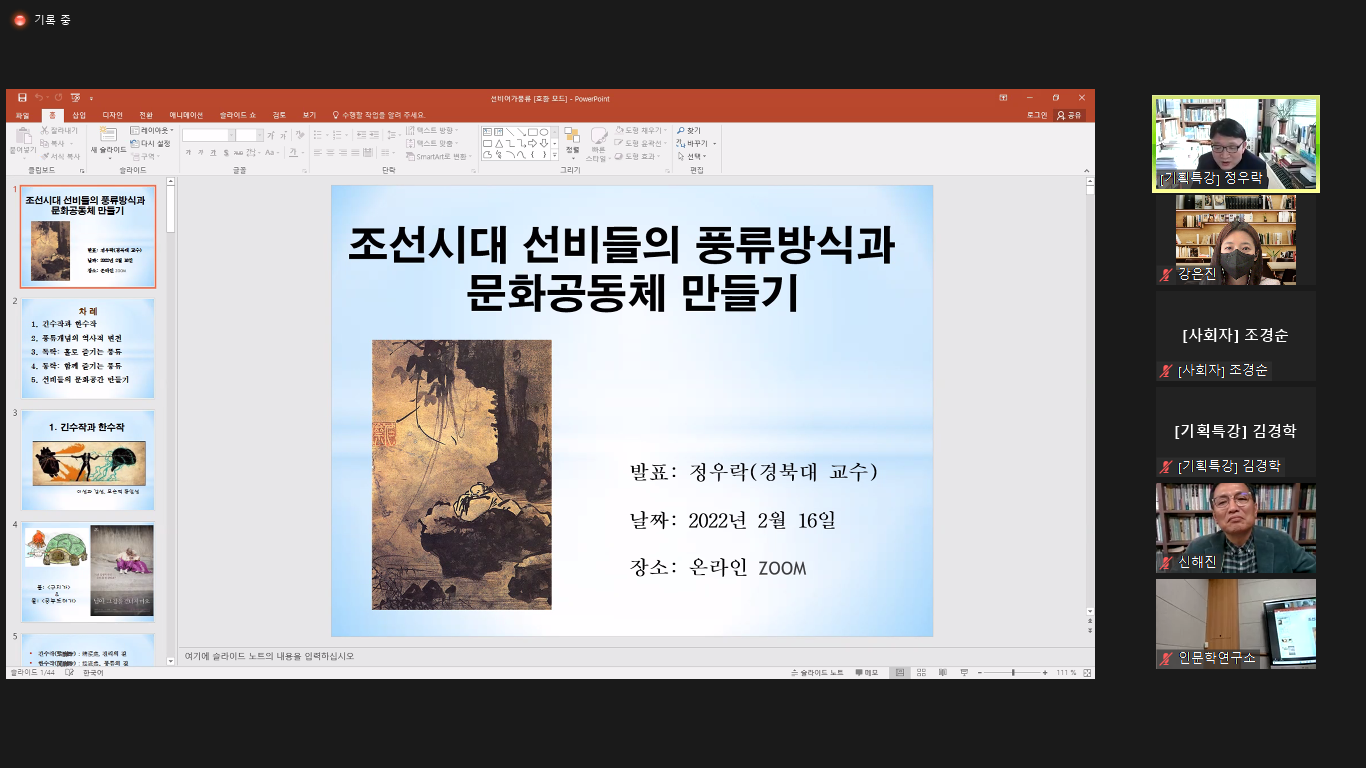
Task: Open 도형 윤곽선 (Shape Outline) dropdown
Action: [x=641, y=143]
